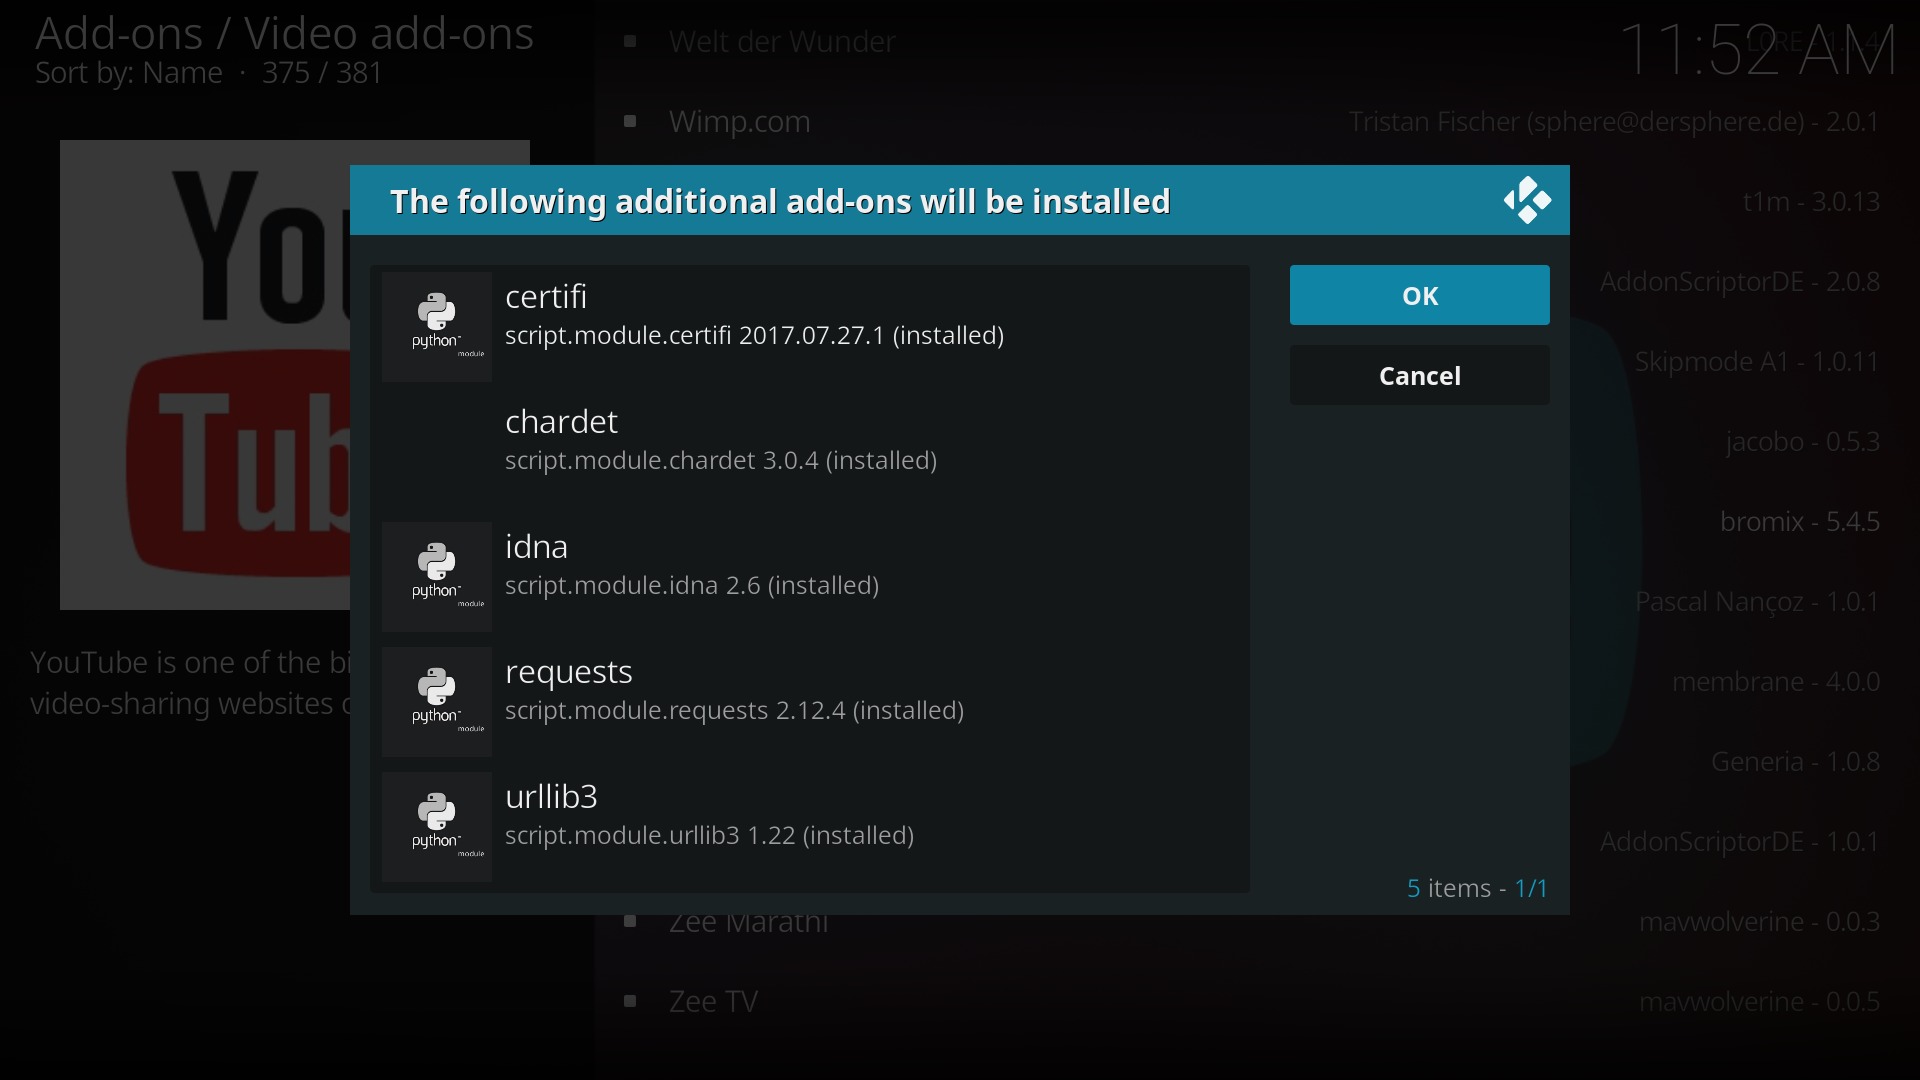Open the Zee Marathi add-on entry
The width and height of the screenshot is (1920, 1080).
pyautogui.click(x=748, y=923)
